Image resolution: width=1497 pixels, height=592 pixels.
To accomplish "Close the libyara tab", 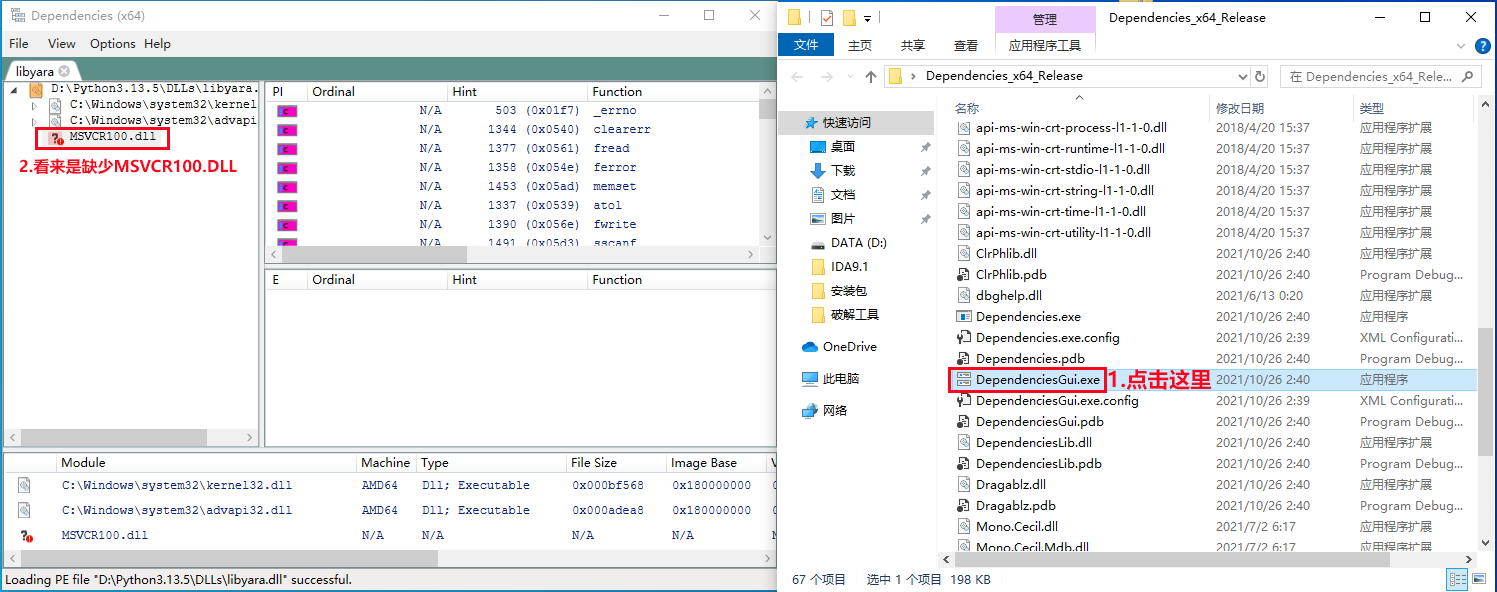I will [64, 71].
